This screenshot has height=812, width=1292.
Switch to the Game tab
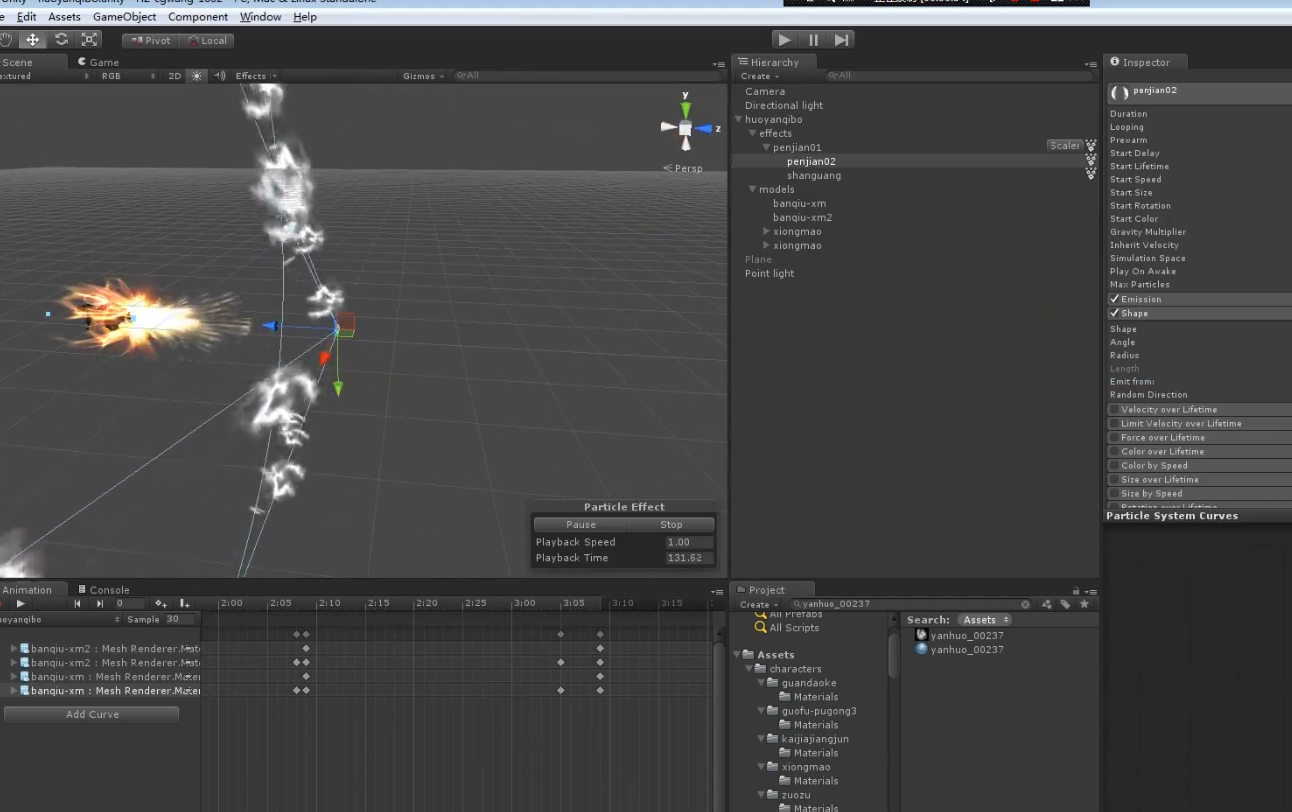click(98, 62)
